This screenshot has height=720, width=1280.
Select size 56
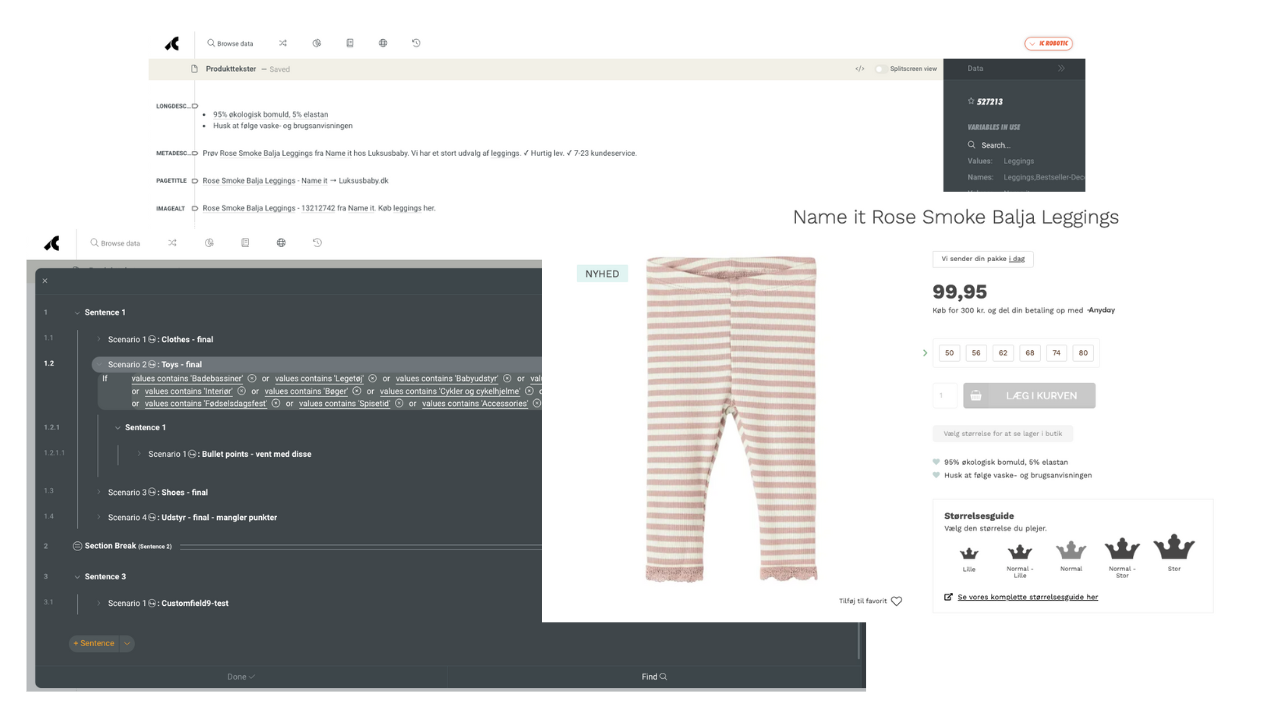[x=976, y=353]
